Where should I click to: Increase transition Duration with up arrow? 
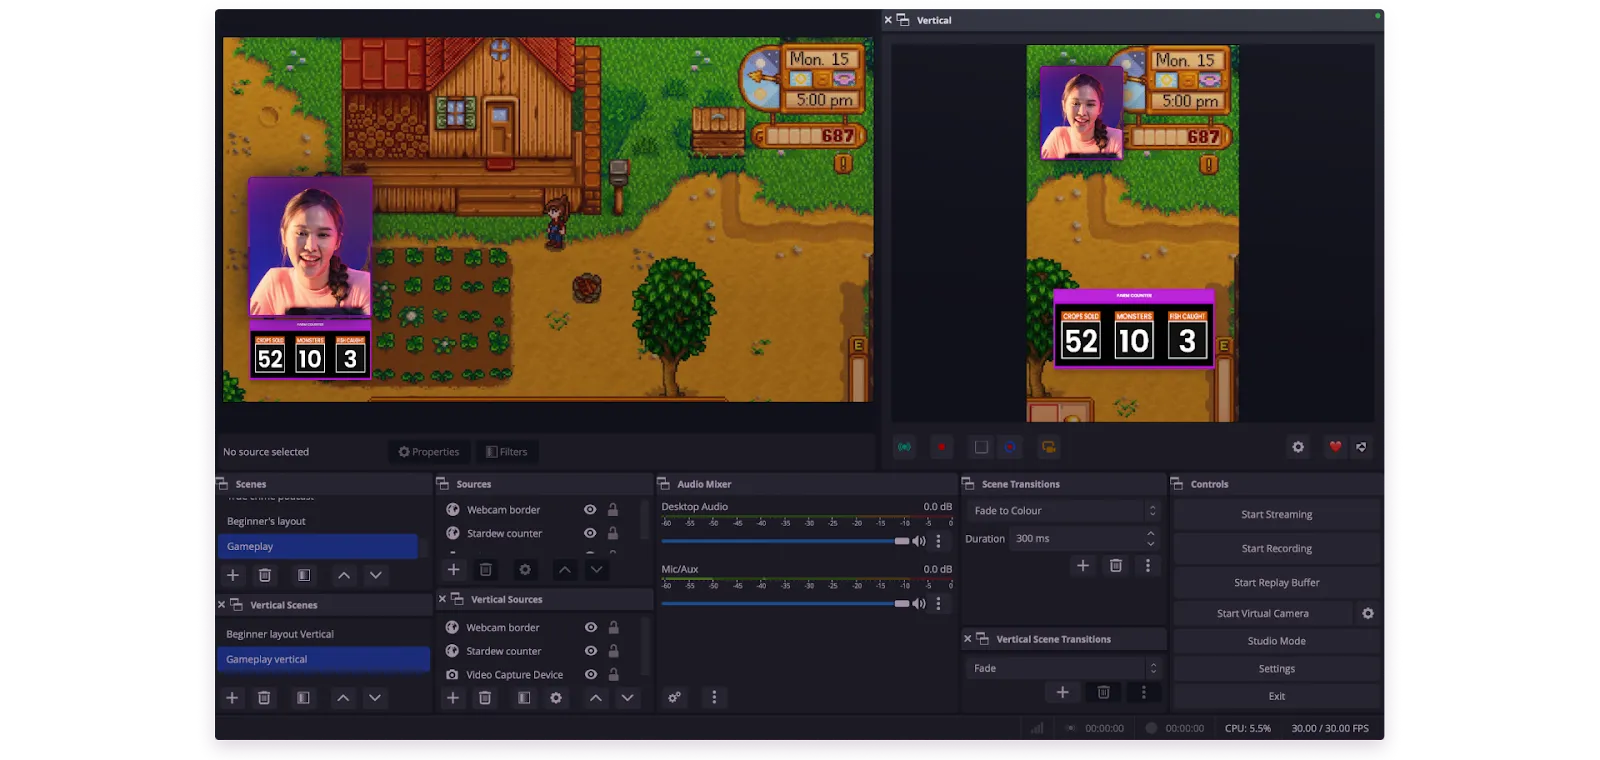click(1151, 533)
